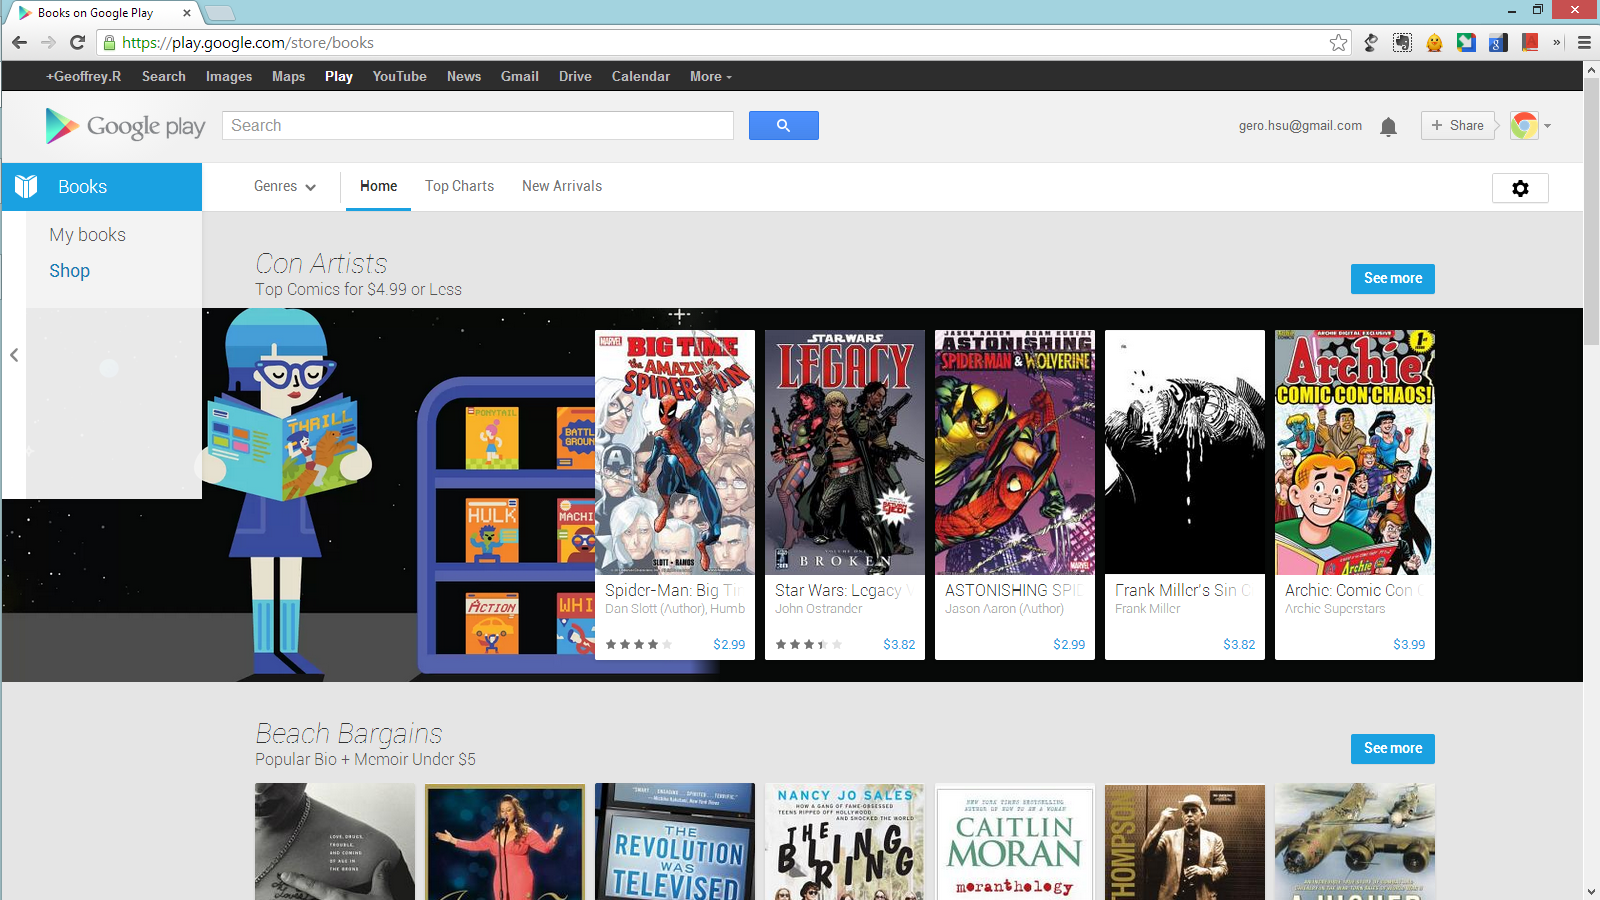
Task: Switch to the Top Charts tab
Action: (x=459, y=186)
